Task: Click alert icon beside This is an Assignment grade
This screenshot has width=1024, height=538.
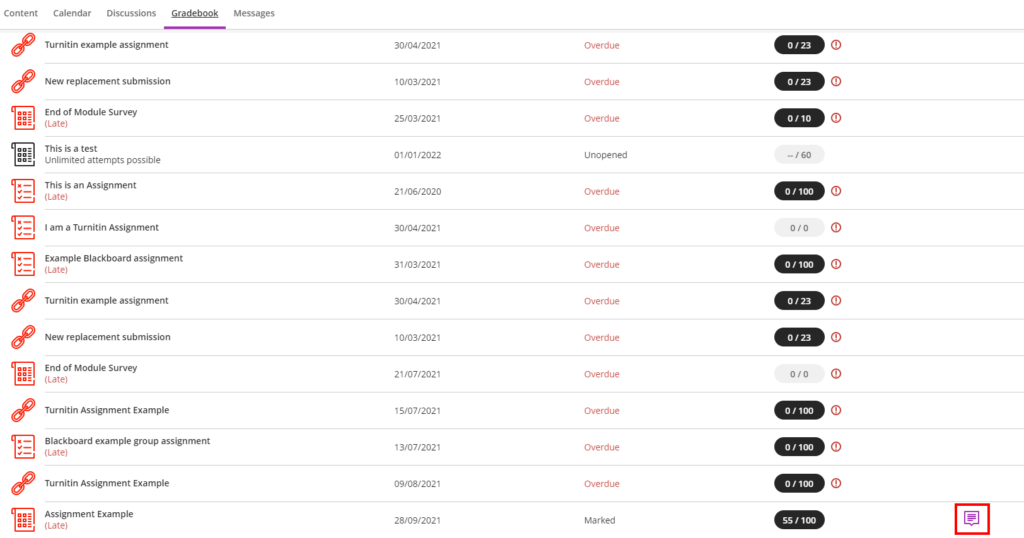Action: [x=836, y=191]
